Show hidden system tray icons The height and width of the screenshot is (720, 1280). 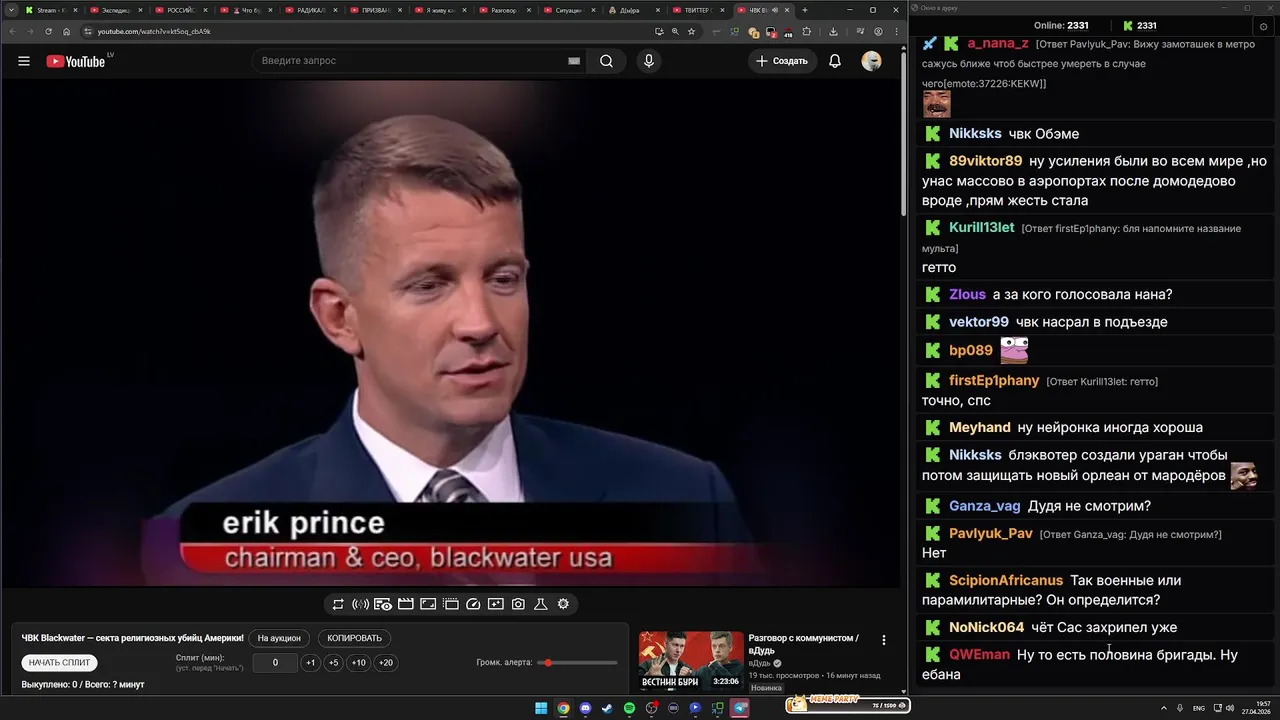[1164, 708]
